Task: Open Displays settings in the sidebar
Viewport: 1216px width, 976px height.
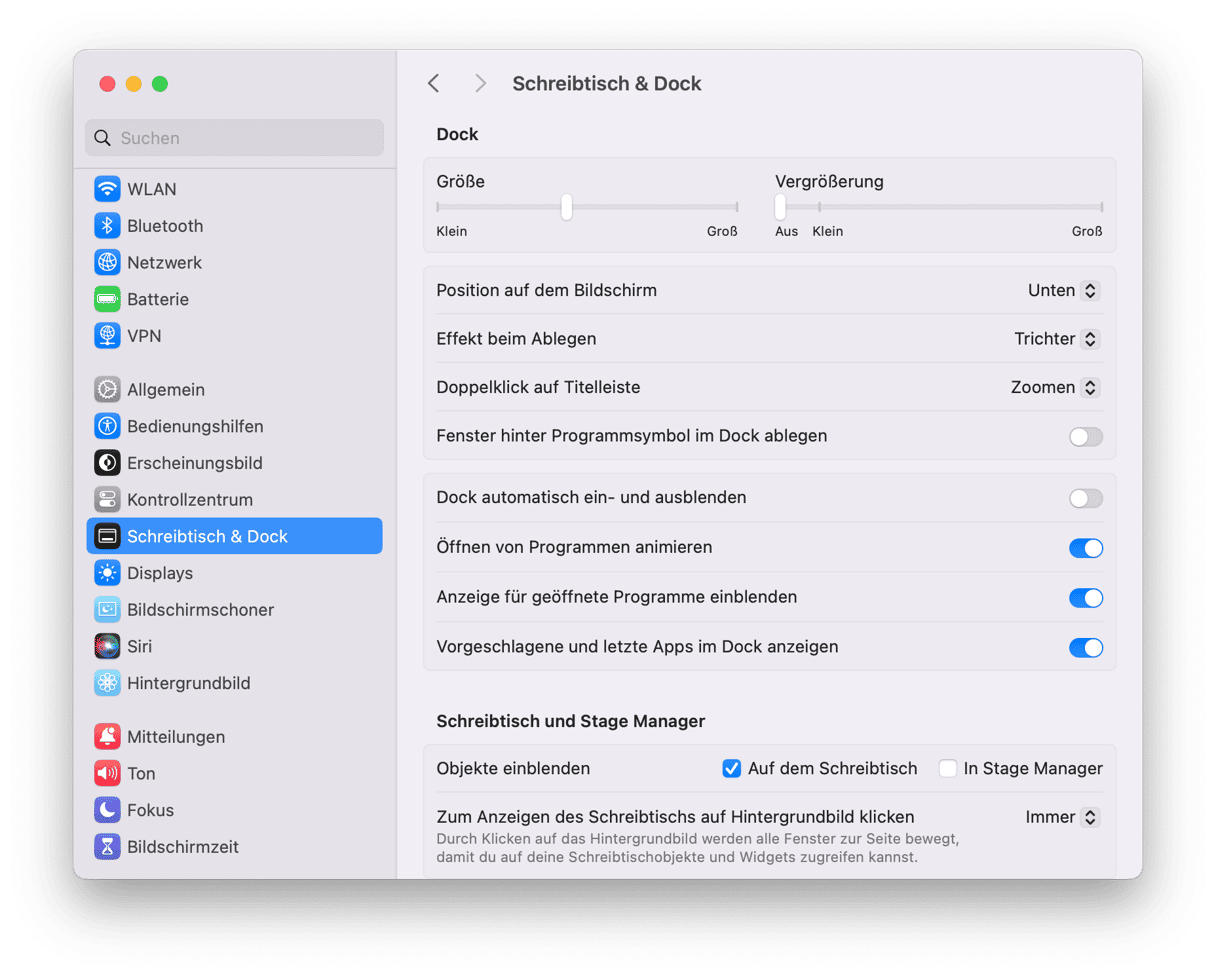Action: [x=160, y=573]
